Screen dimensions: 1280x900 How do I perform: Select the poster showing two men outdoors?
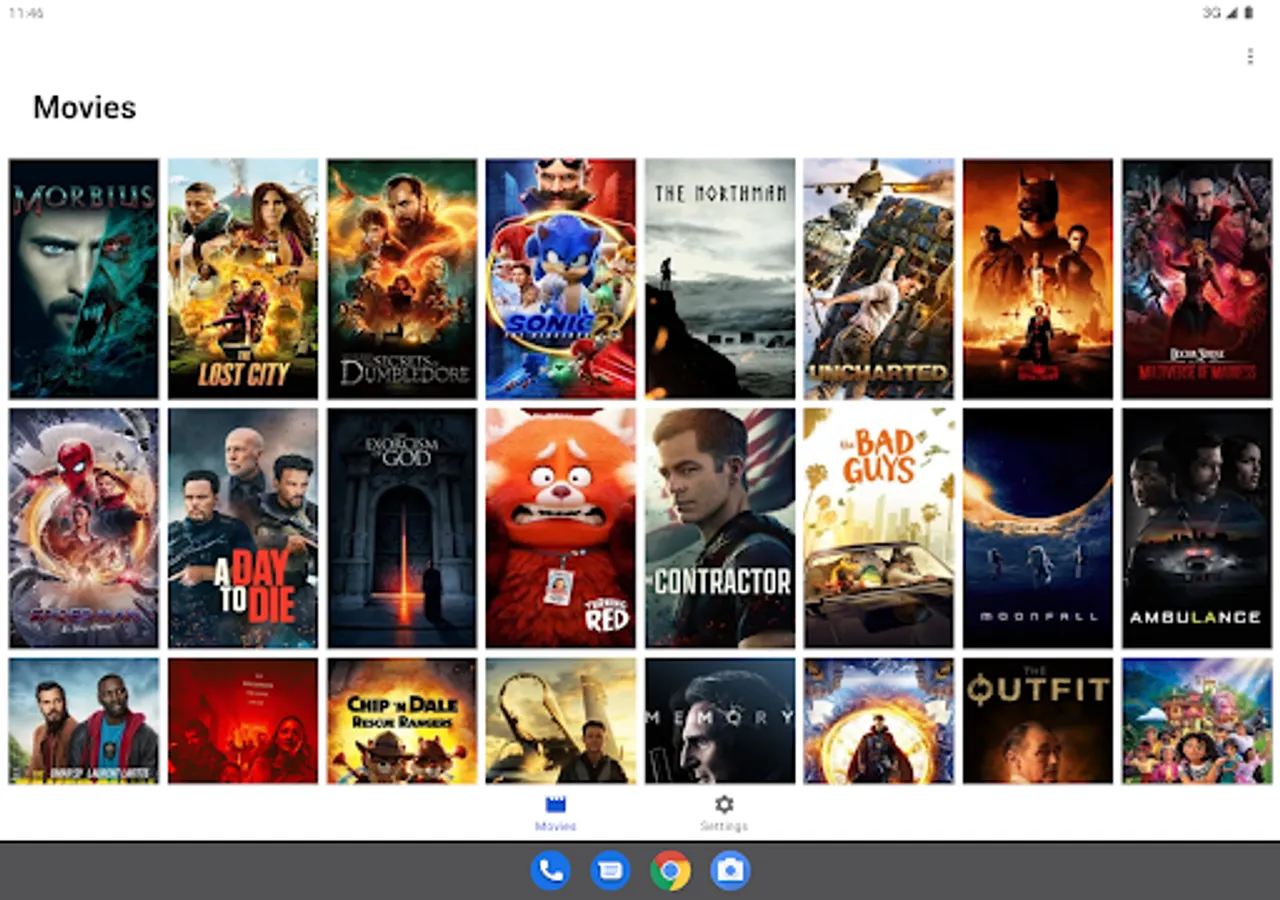[84, 720]
